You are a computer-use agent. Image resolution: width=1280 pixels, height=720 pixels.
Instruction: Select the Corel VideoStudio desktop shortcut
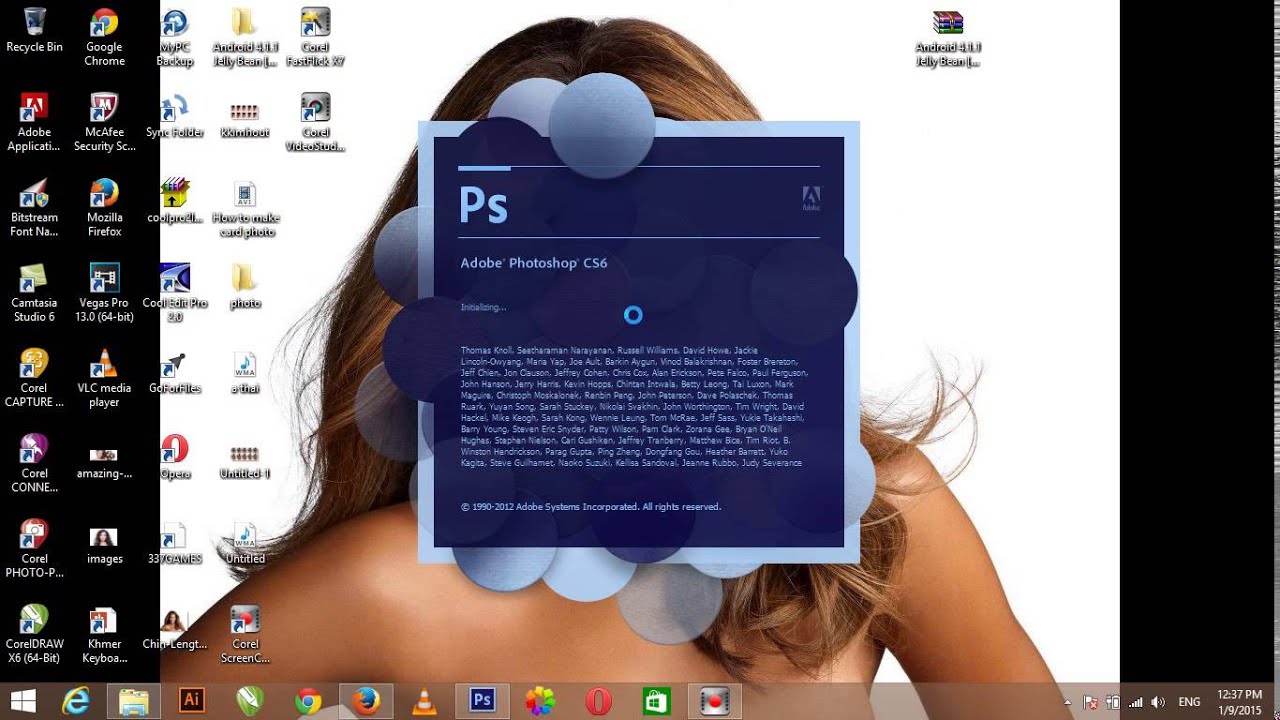pos(315,122)
